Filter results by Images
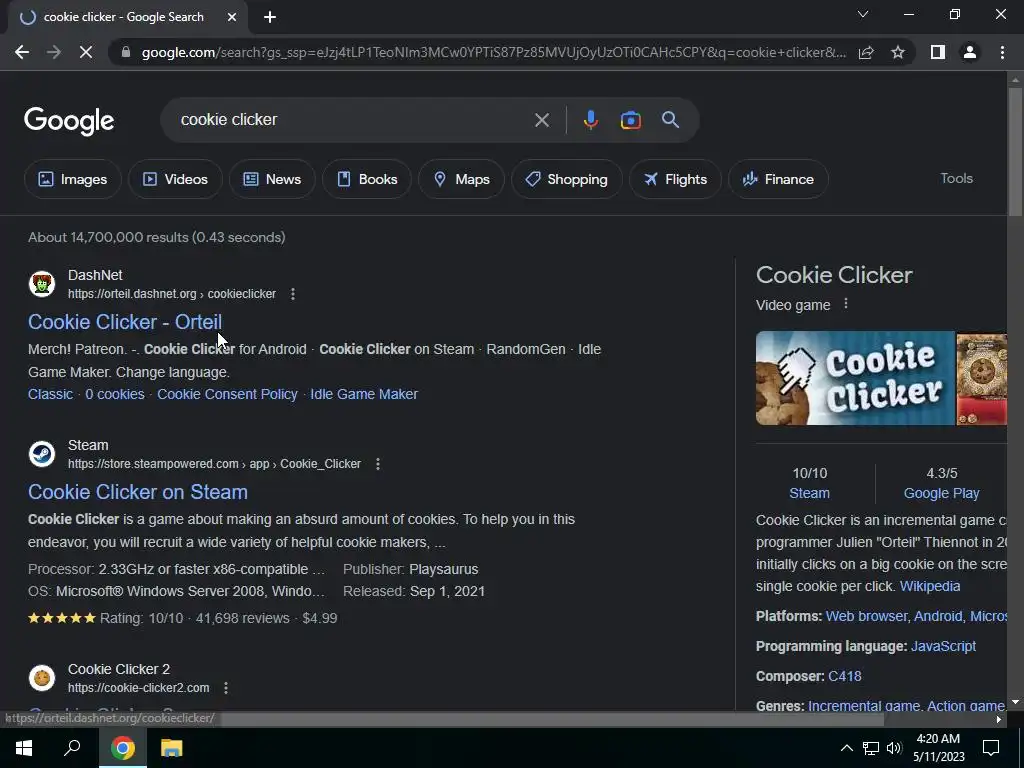The height and width of the screenshot is (768, 1024). [72, 179]
